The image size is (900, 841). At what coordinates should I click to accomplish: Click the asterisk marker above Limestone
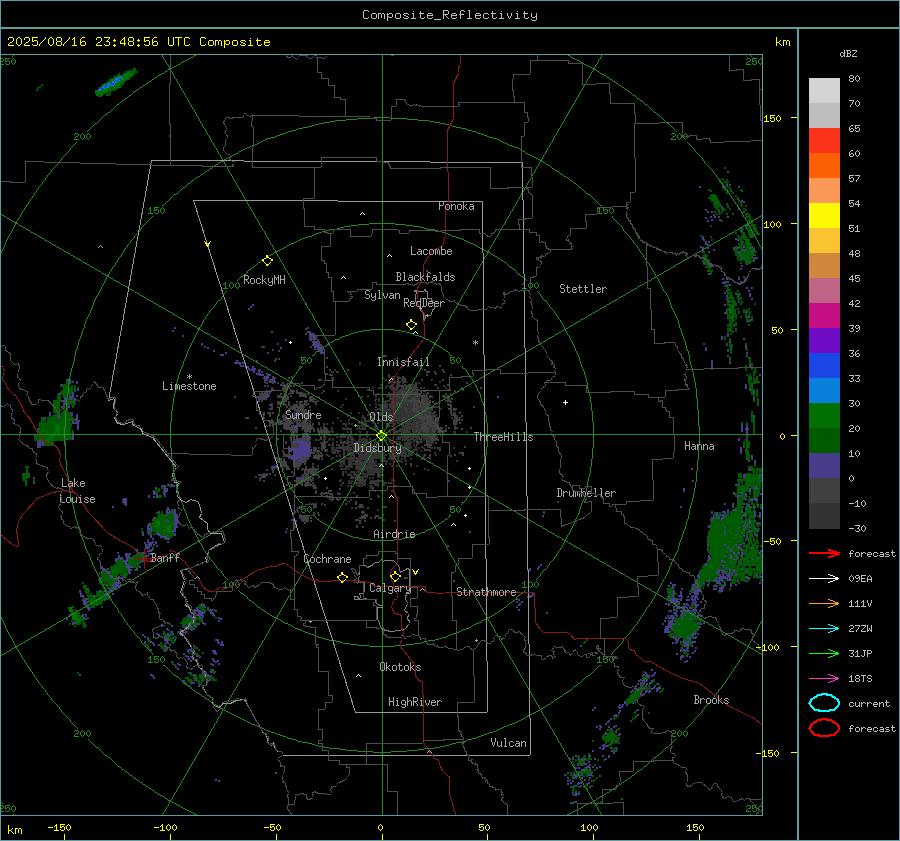tap(189, 377)
